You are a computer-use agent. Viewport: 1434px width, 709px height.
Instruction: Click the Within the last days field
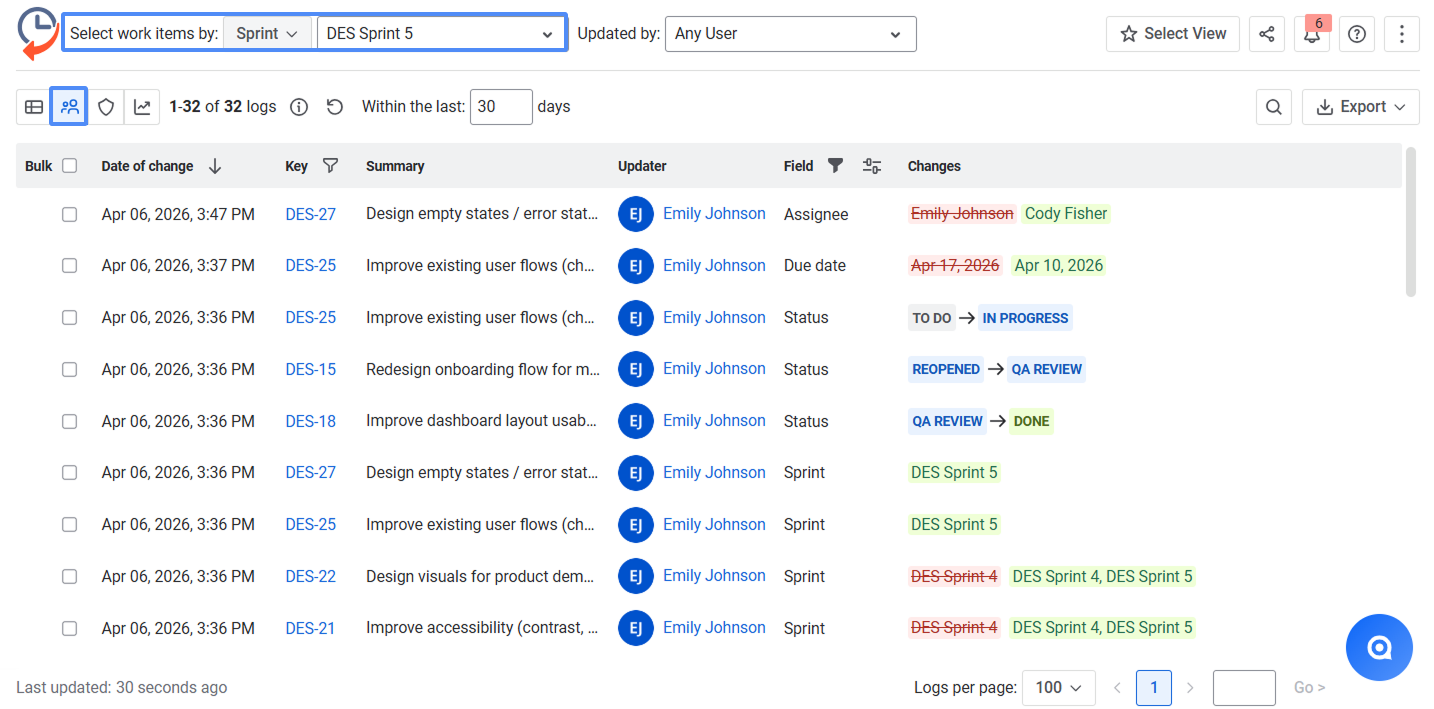pyautogui.click(x=500, y=107)
